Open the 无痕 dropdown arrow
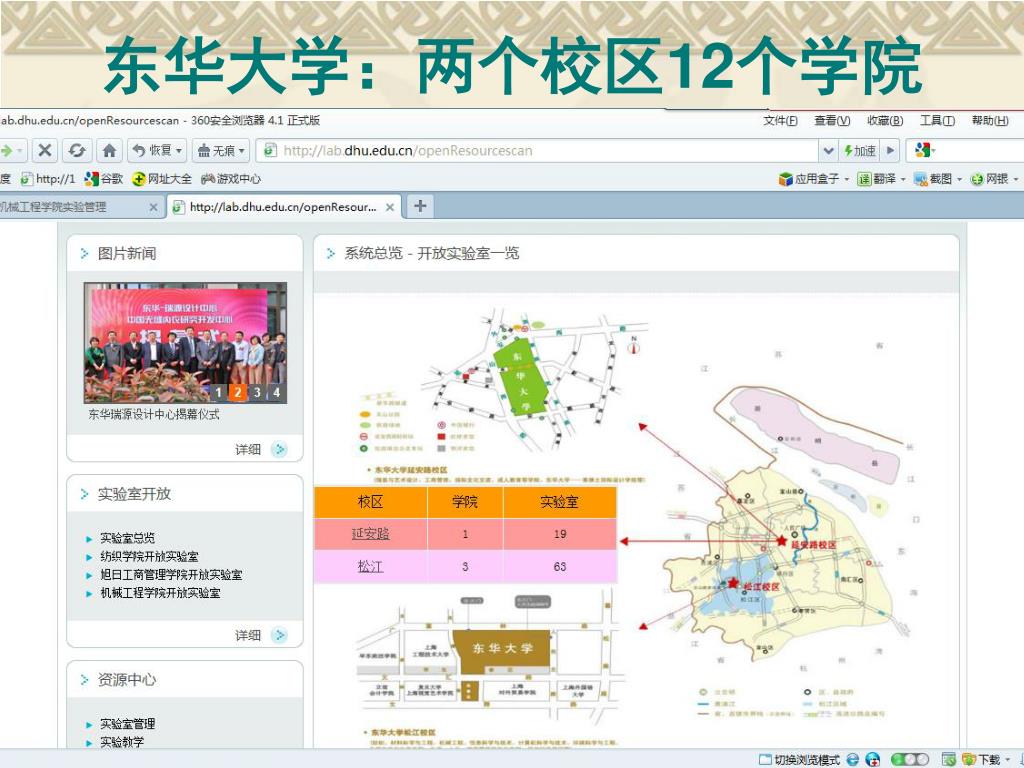The width and height of the screenshot is (1024, 768). (242, 151)
